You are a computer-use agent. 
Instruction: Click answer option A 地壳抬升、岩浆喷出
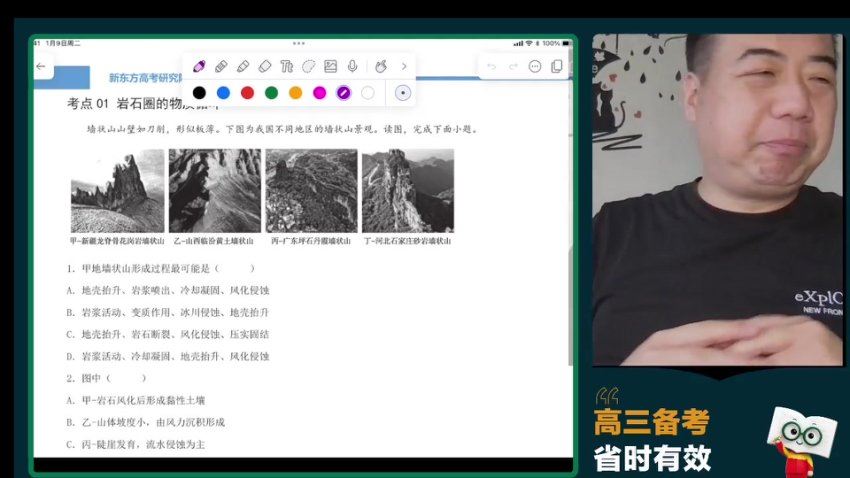(x=168, y=290)
